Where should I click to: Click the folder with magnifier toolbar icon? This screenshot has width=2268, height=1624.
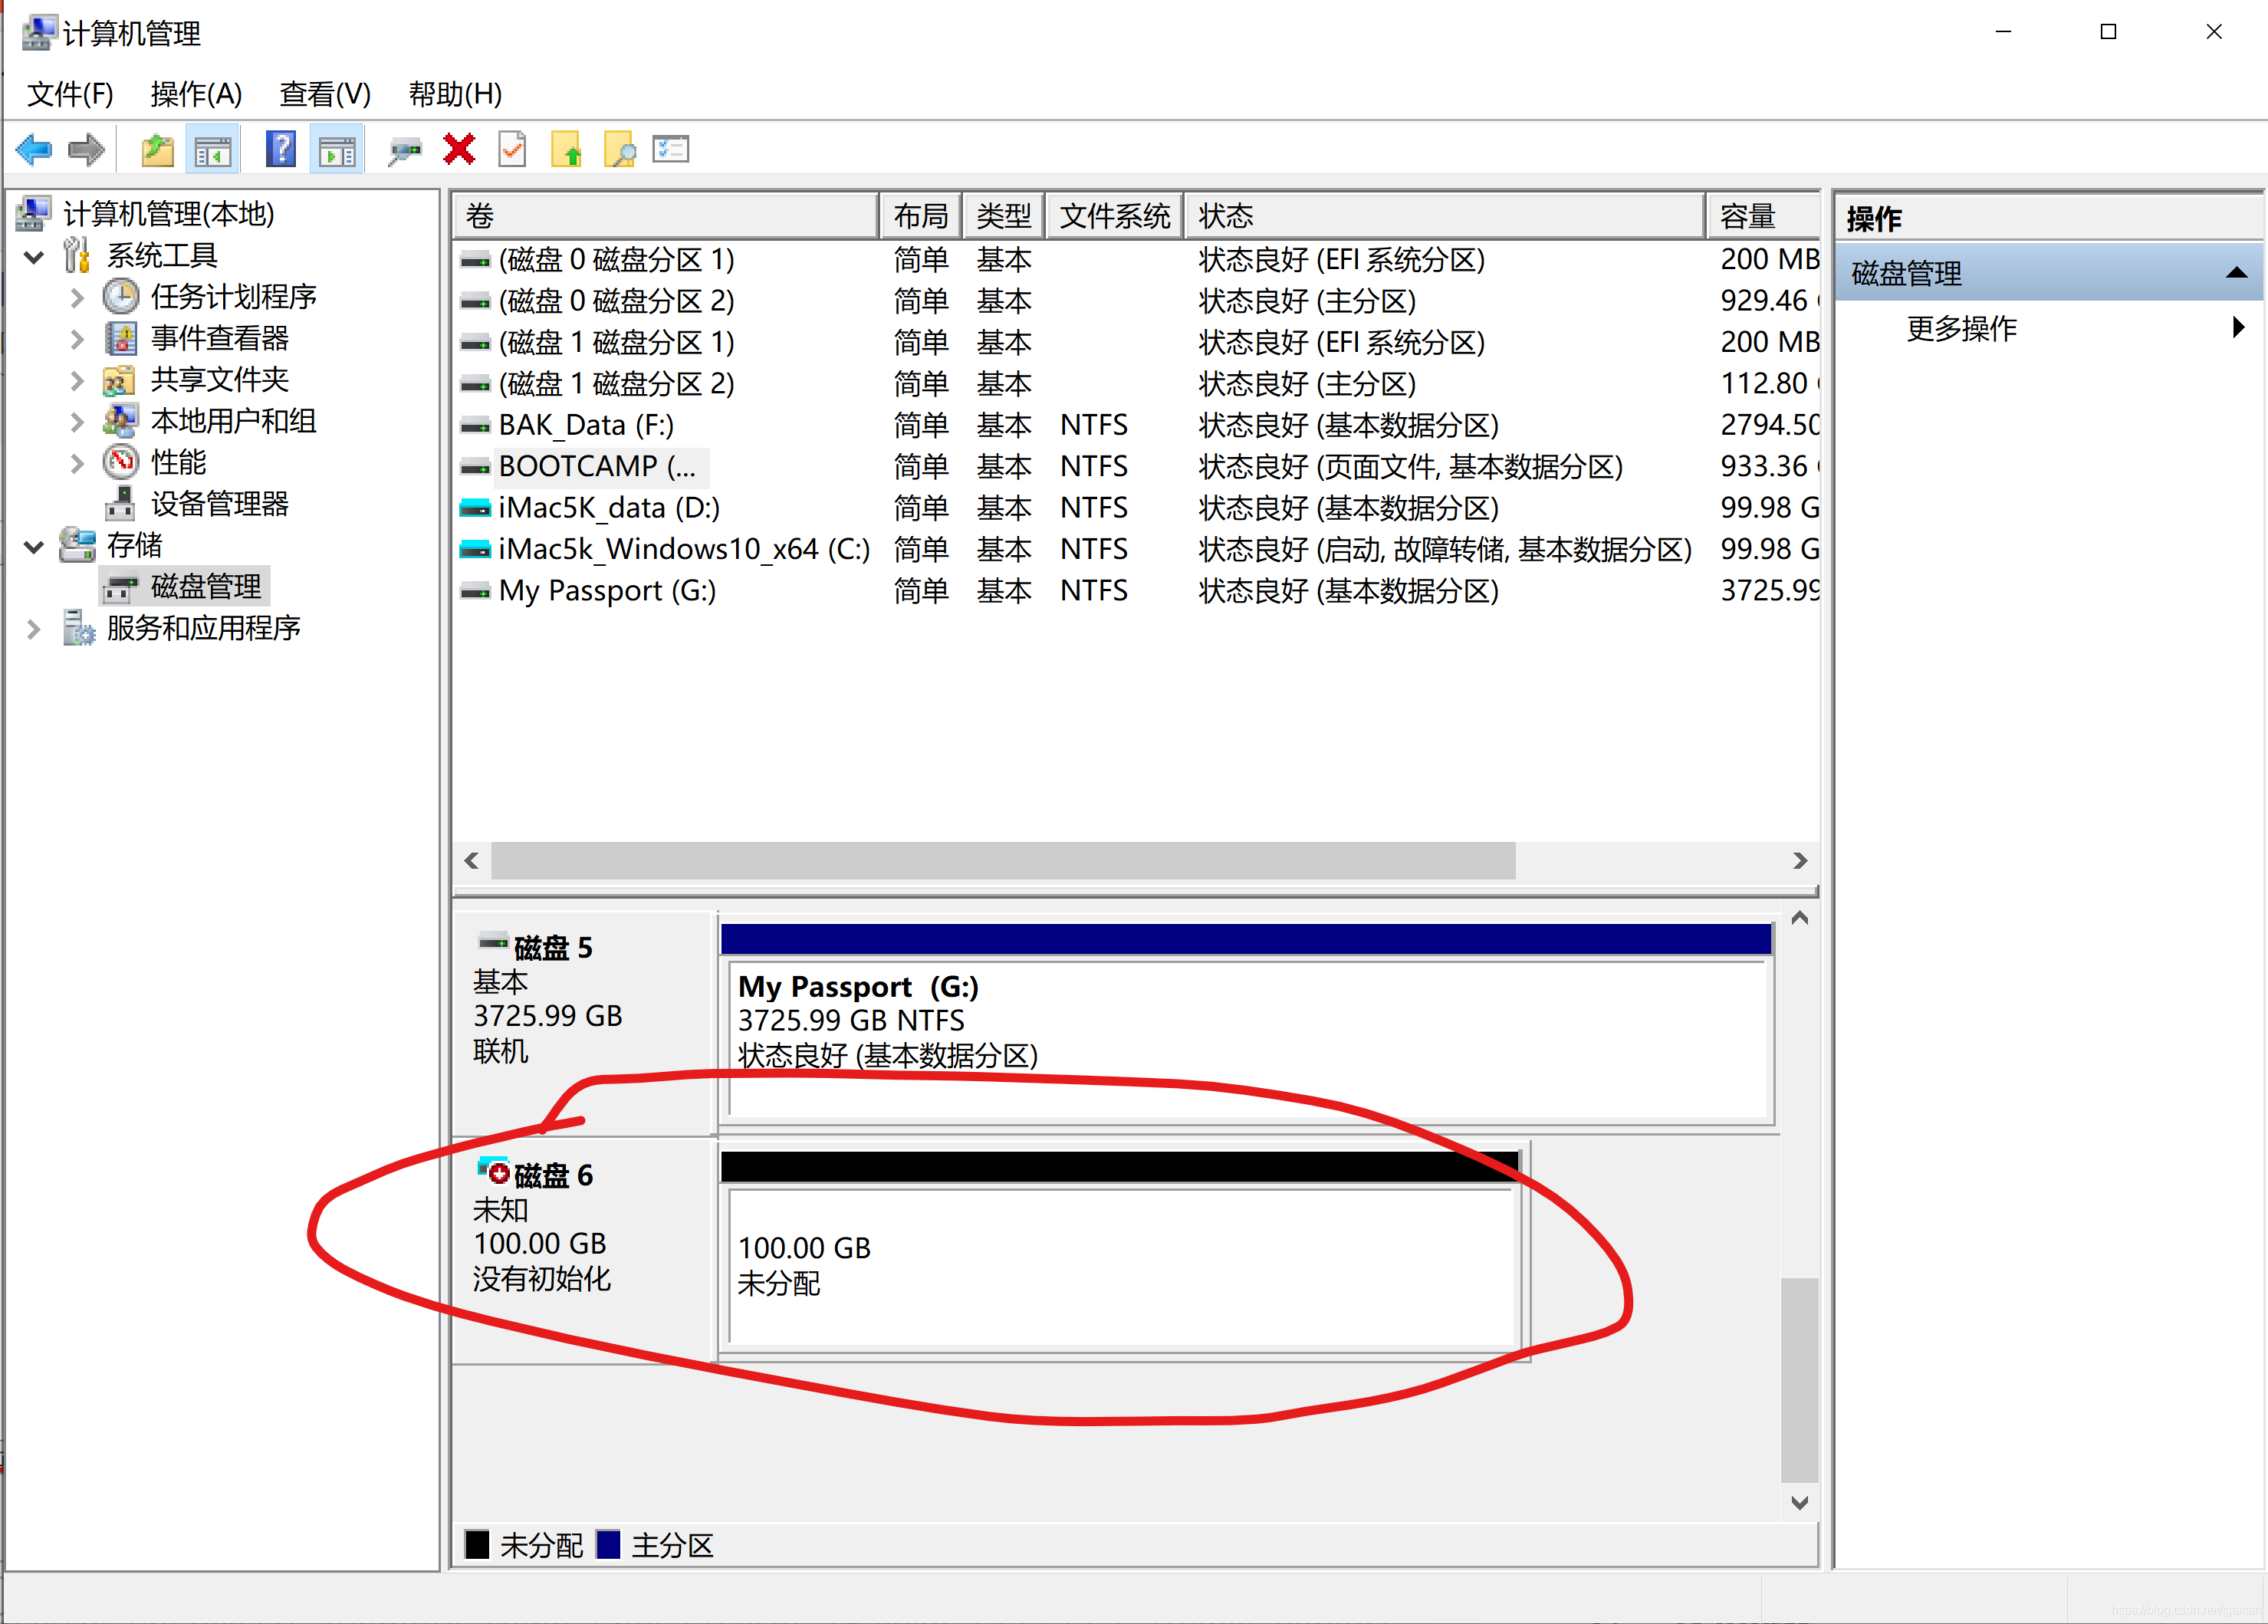pos(619,151)
